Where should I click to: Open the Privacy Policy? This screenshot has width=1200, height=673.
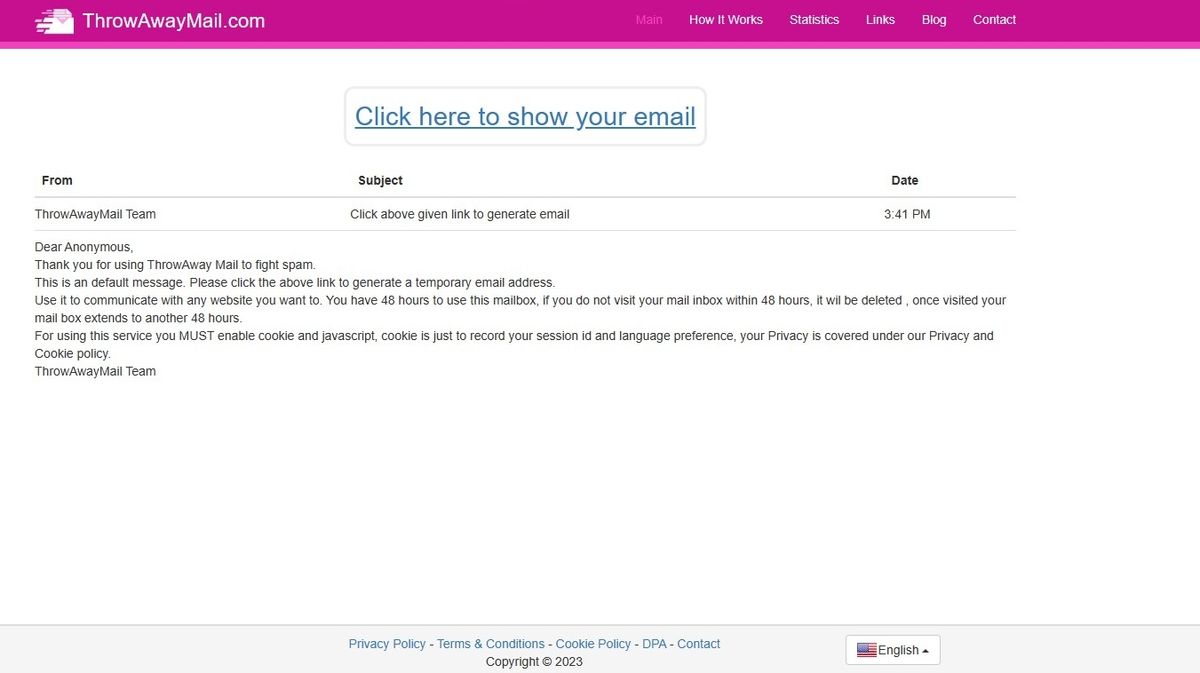pos(387,643)
